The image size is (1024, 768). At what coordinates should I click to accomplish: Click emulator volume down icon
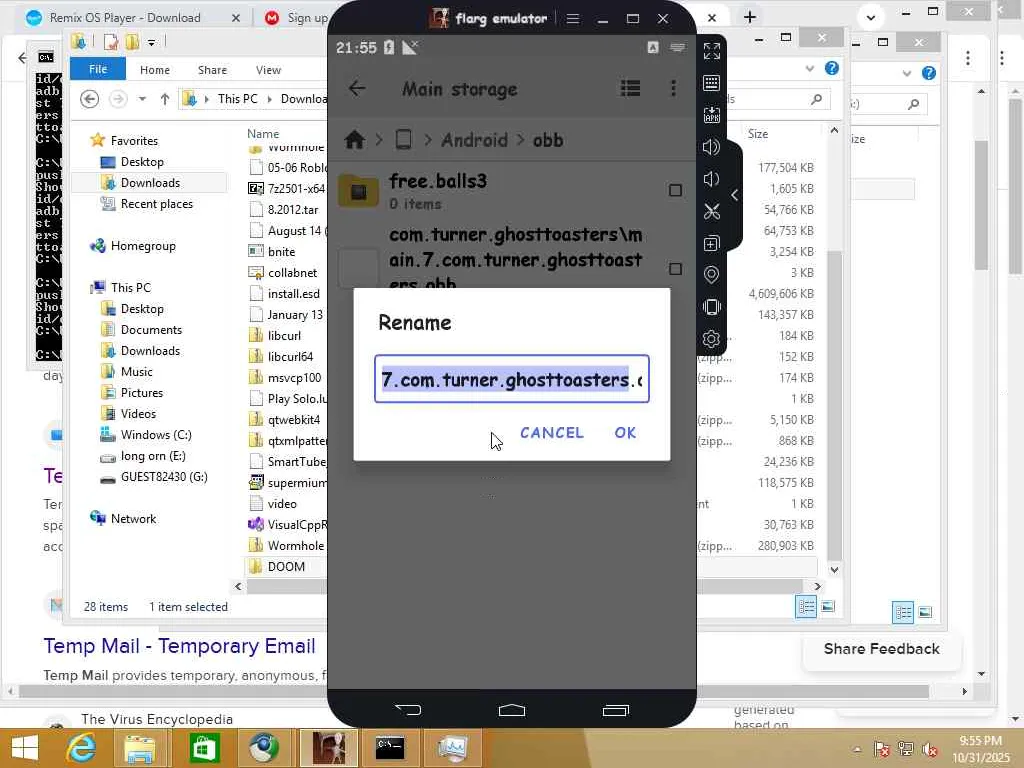712,179
